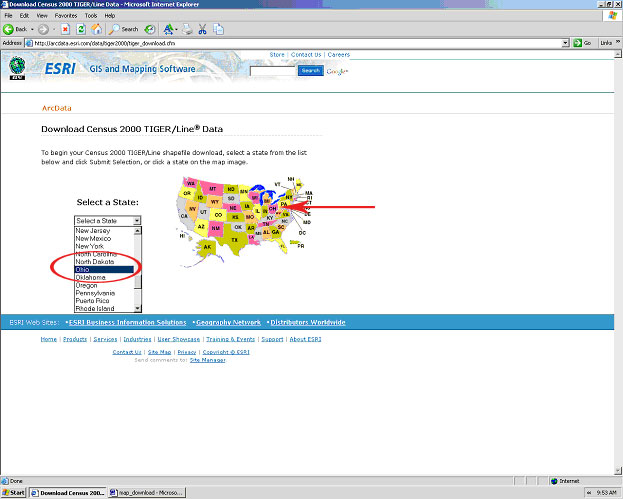Open the Store link at top
Image resolution: width=623 pixels, height=499 pixels.
[x=277, y=55]
